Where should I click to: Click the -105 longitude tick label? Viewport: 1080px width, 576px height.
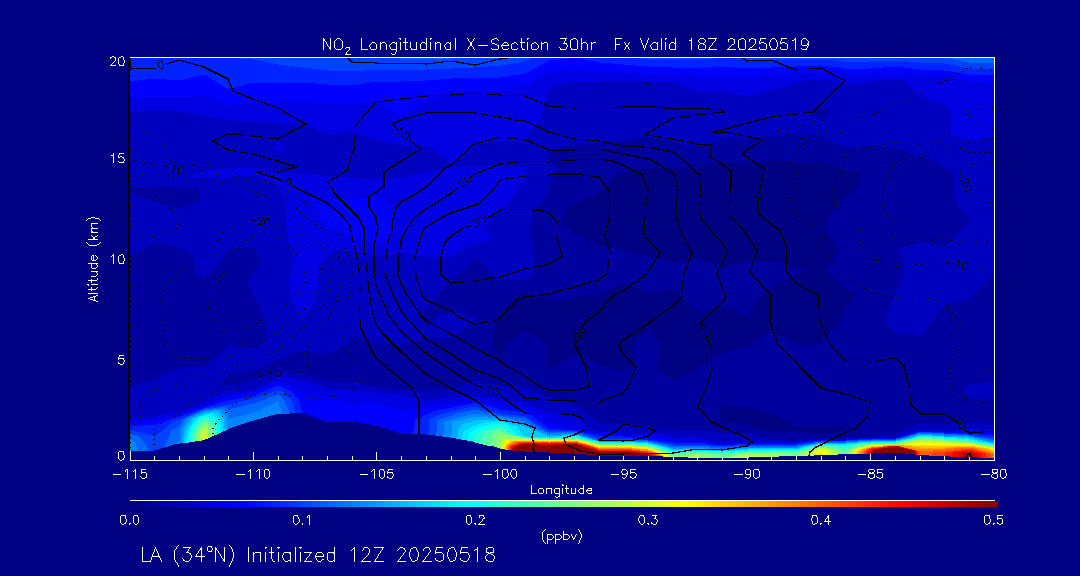[x=376, y=475]
